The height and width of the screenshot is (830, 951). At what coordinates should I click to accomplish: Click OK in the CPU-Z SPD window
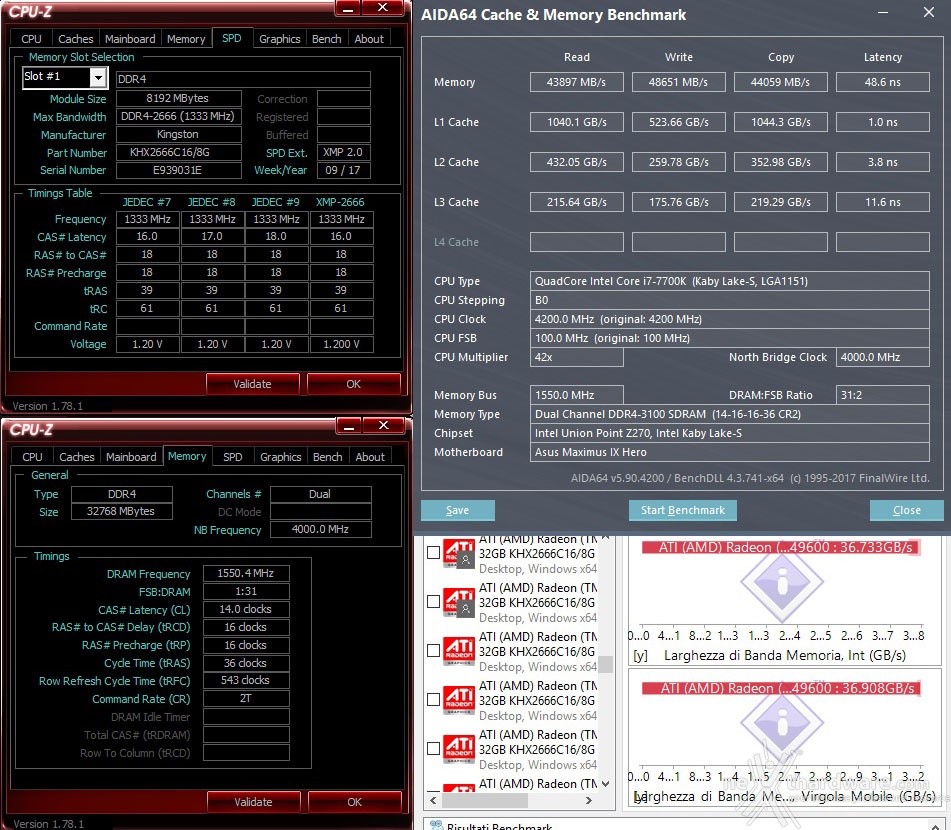point(354,384)
